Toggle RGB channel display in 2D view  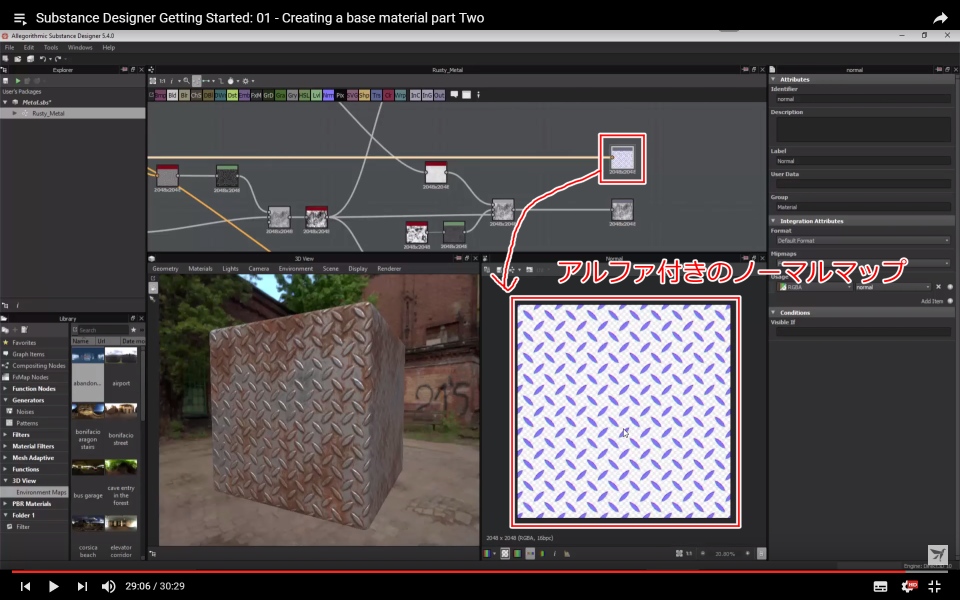click(487, 553)
